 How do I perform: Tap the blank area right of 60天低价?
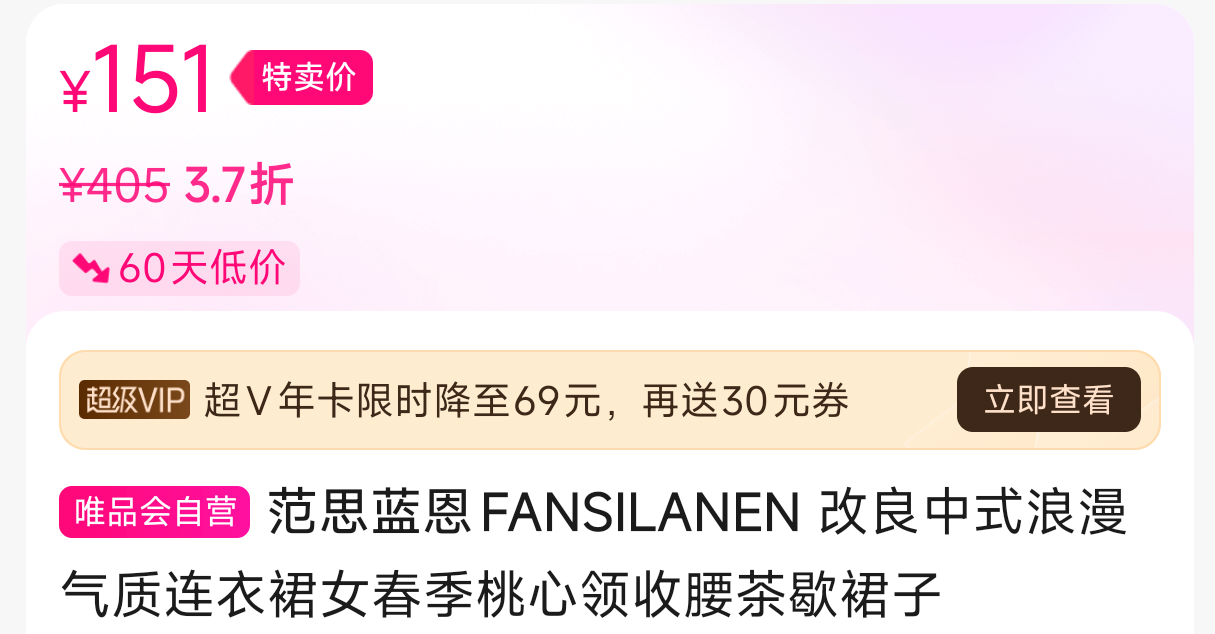[x=740, y=268]
